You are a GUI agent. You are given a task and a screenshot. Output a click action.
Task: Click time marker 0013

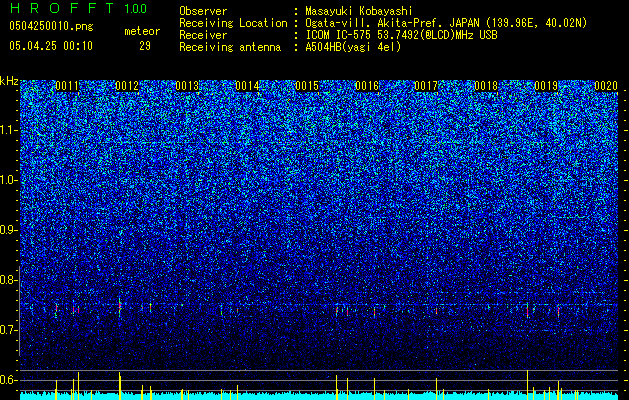pyautogui.click(x=187, y=86)
